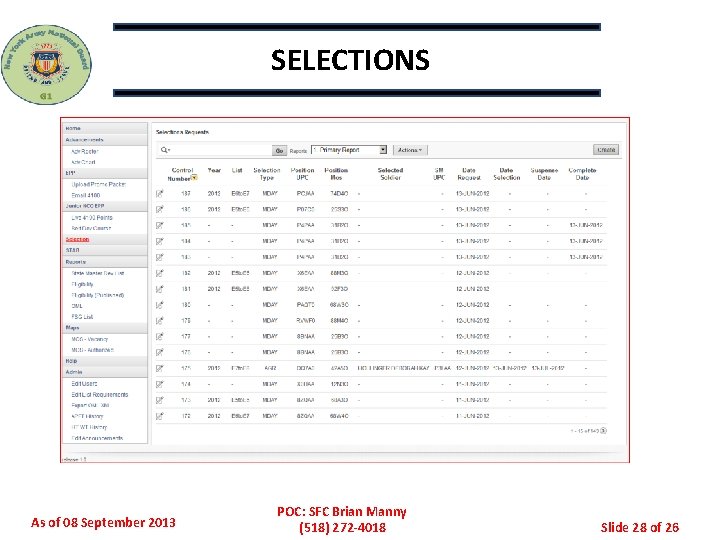
Task: Open the edit icon for control number 186
Action: click(160, 209)
